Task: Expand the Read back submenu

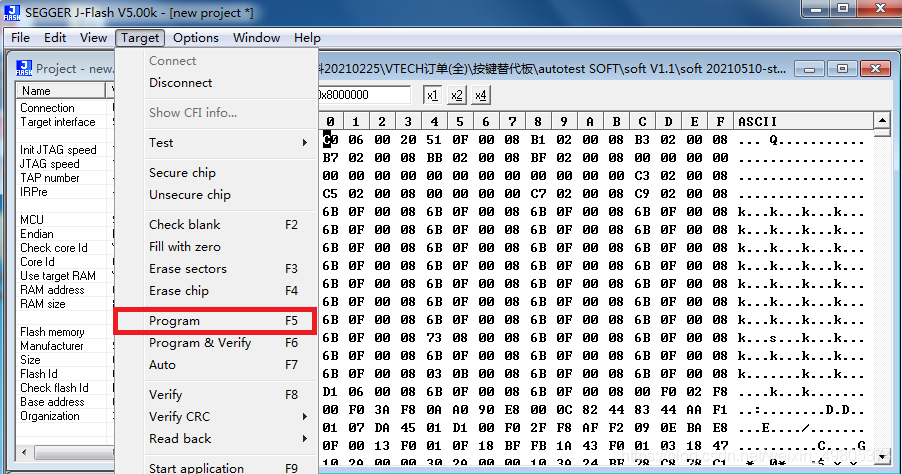Action: [216, 438]
